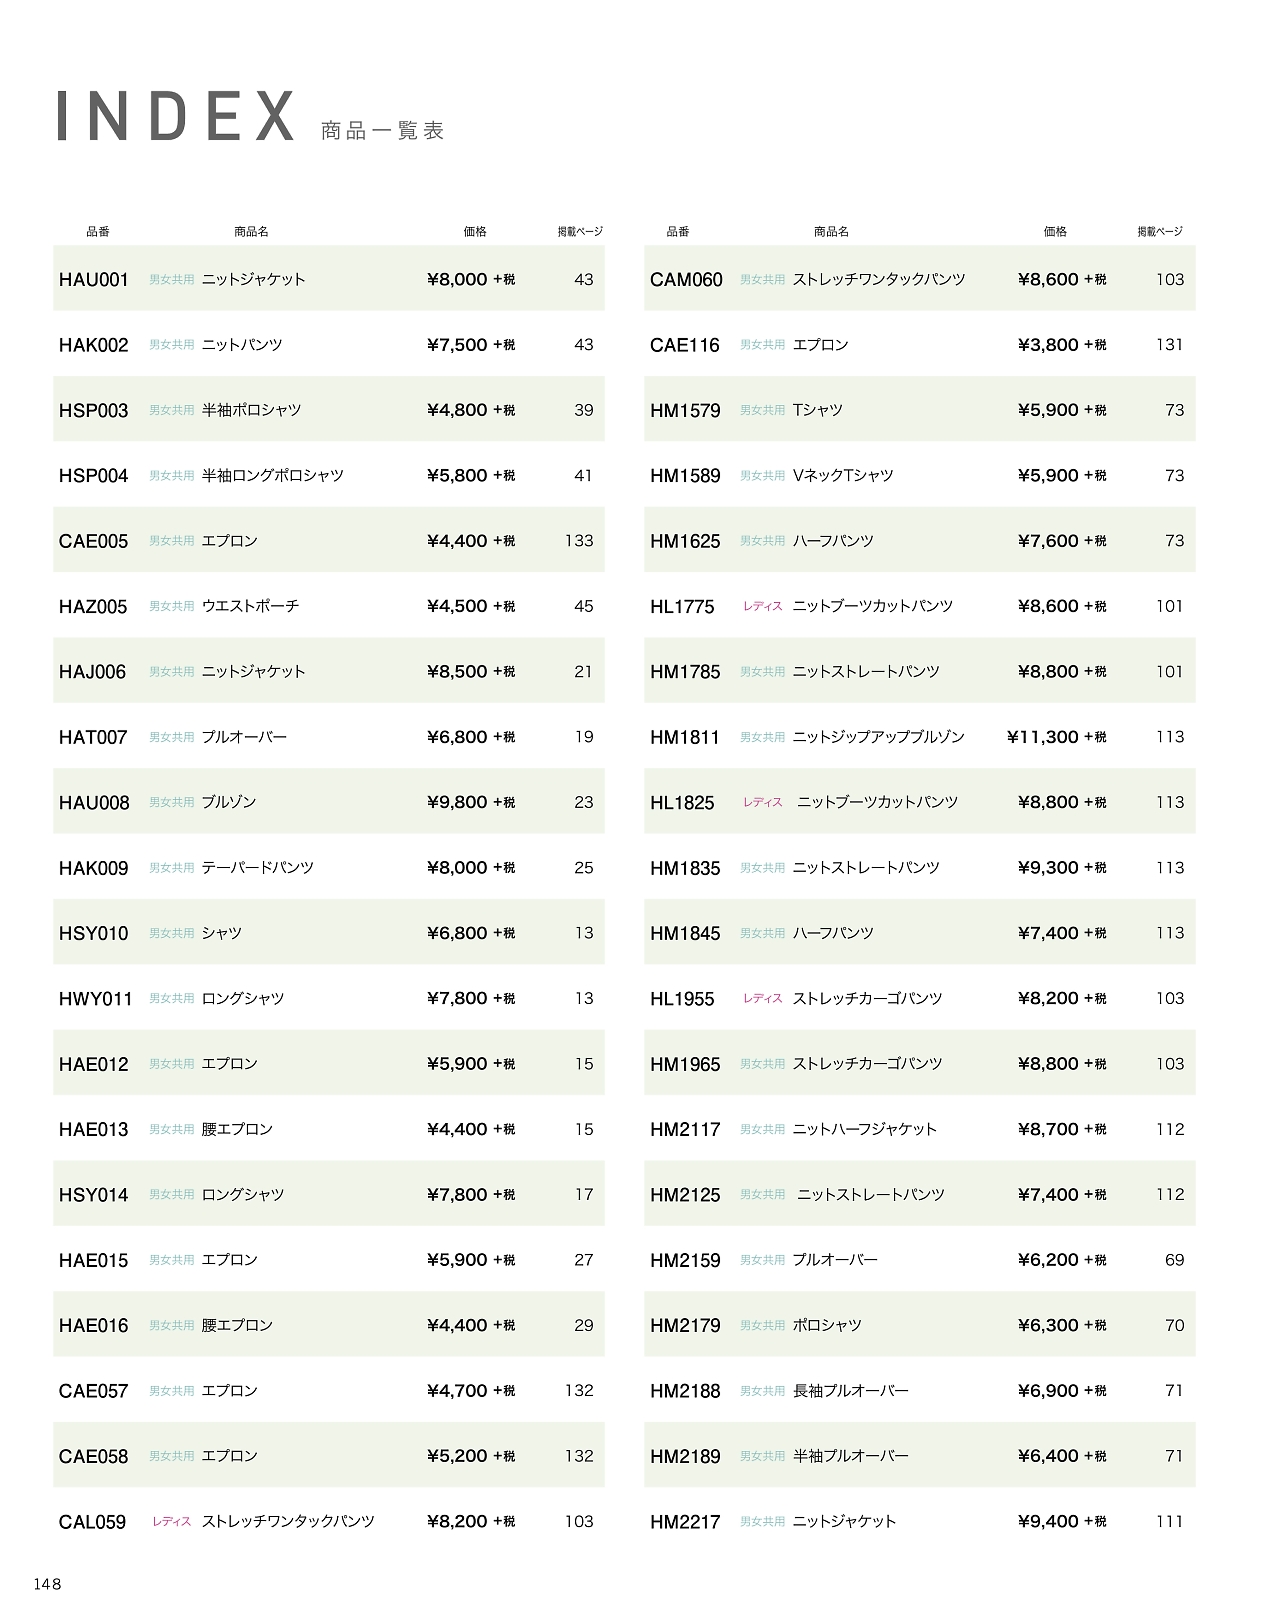The height and width of the screenshot is (1618, 1280).
Task: Click the page number 148 footer
Action: tap(47, 1584)
